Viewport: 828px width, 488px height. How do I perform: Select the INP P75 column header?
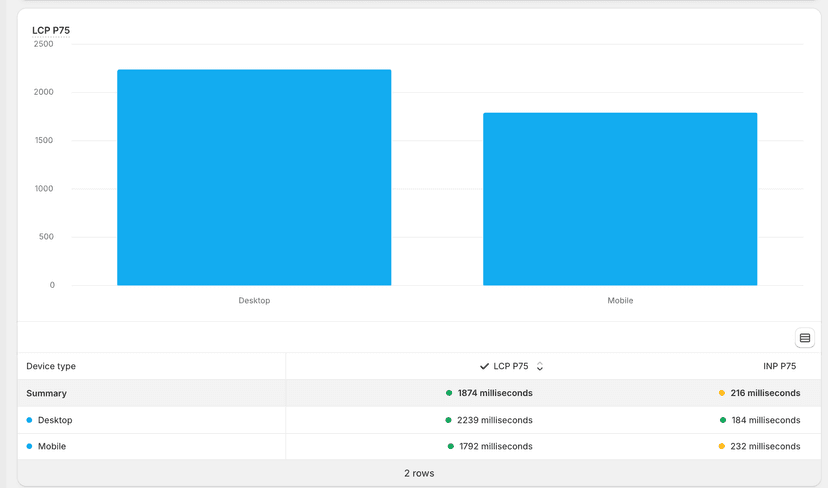779,367
